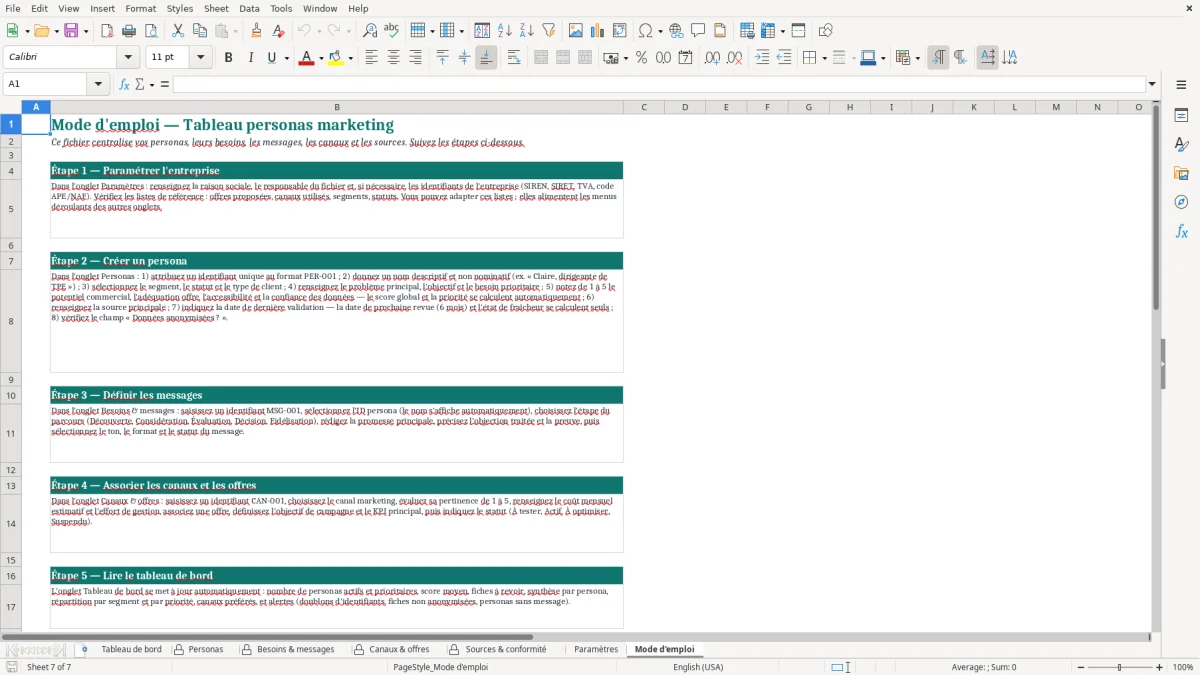Click the Function Wizard fx icon
This screenshot has width=1200, height=675.
point(124,84)
